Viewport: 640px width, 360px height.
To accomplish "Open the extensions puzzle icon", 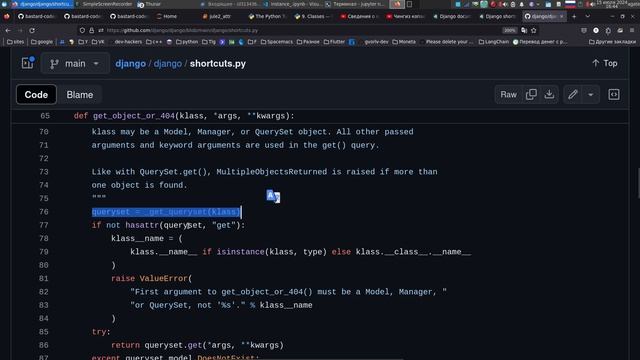I will pyautogui.click(x=608, y=30).
